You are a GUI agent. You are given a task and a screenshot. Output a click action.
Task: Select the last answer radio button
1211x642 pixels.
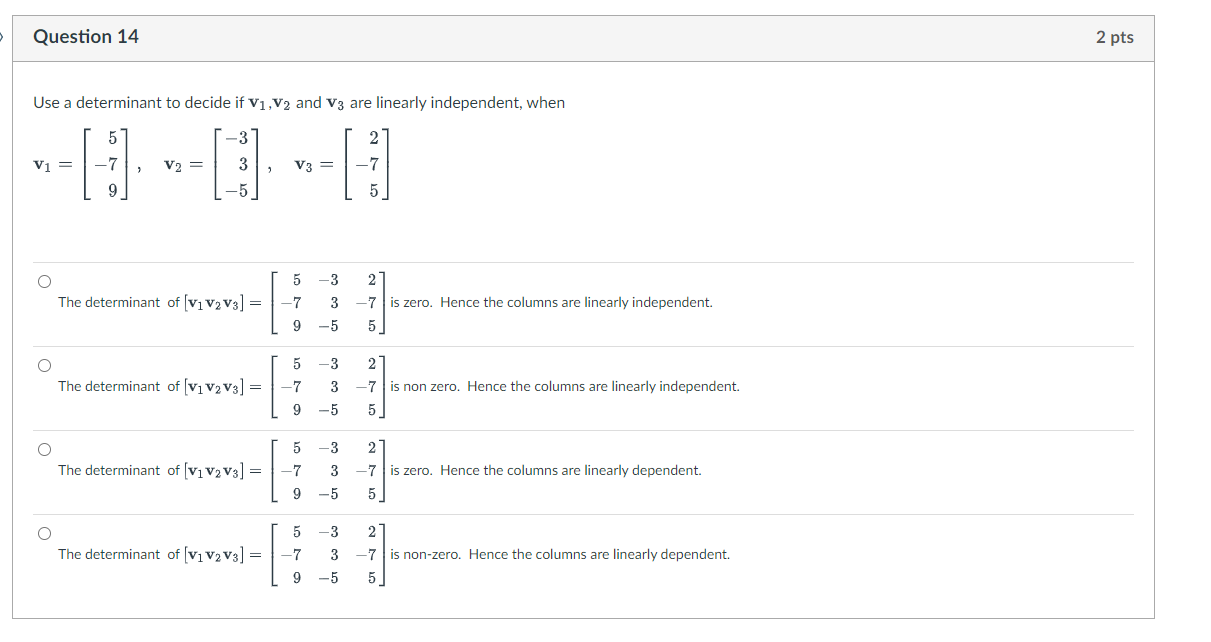44,532
